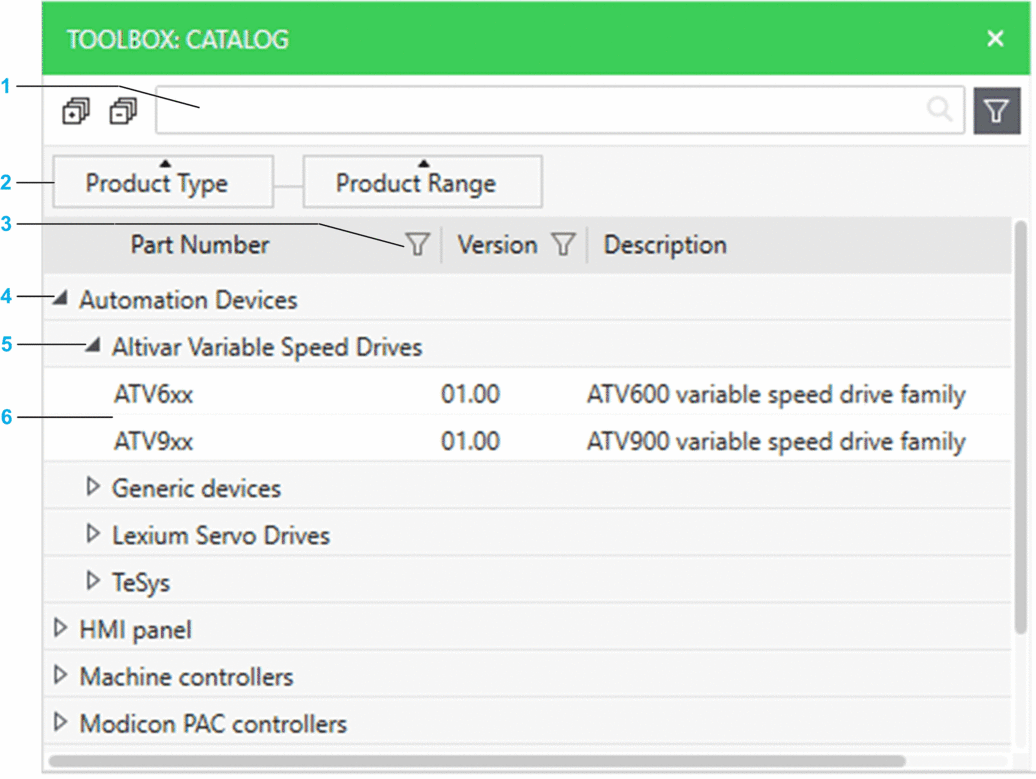Image resolution: width=1036 pixels, height=779 pixels.
Task: Select the Generic devices label
Action: 196,488
